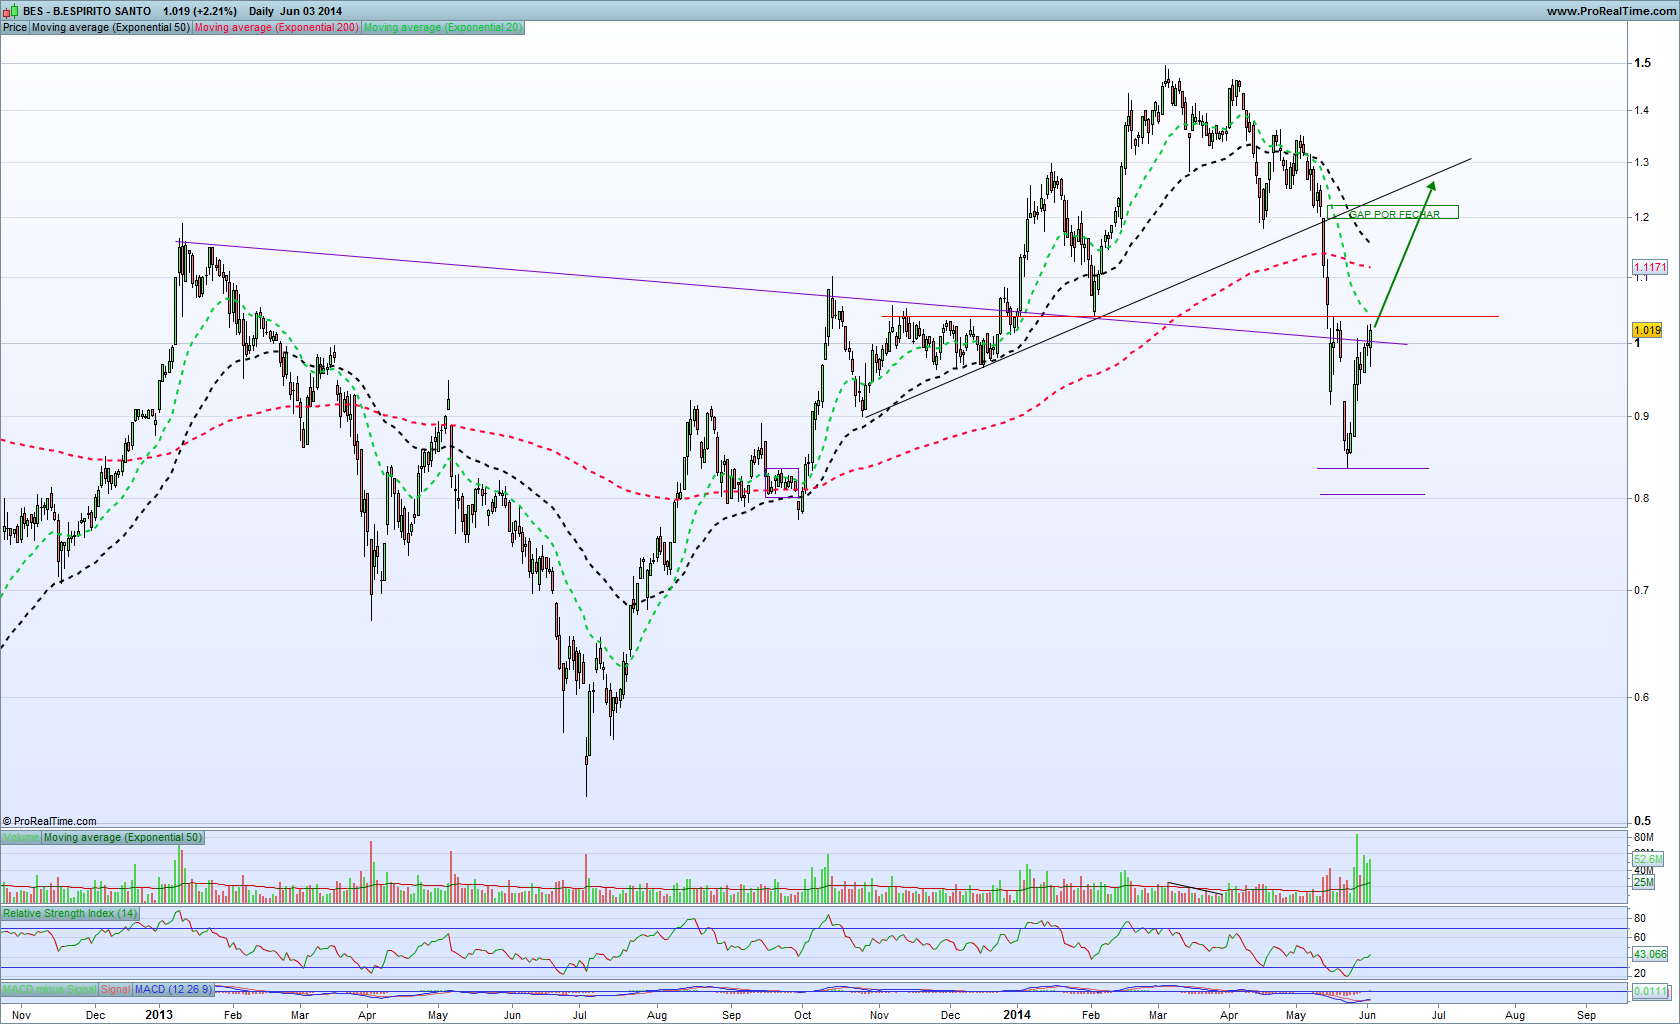Image resolution: width=1680 pixels, height=1024 pixels.
Task: Click the 1.1171 moving average value tag
Action: click(1650, 267)
